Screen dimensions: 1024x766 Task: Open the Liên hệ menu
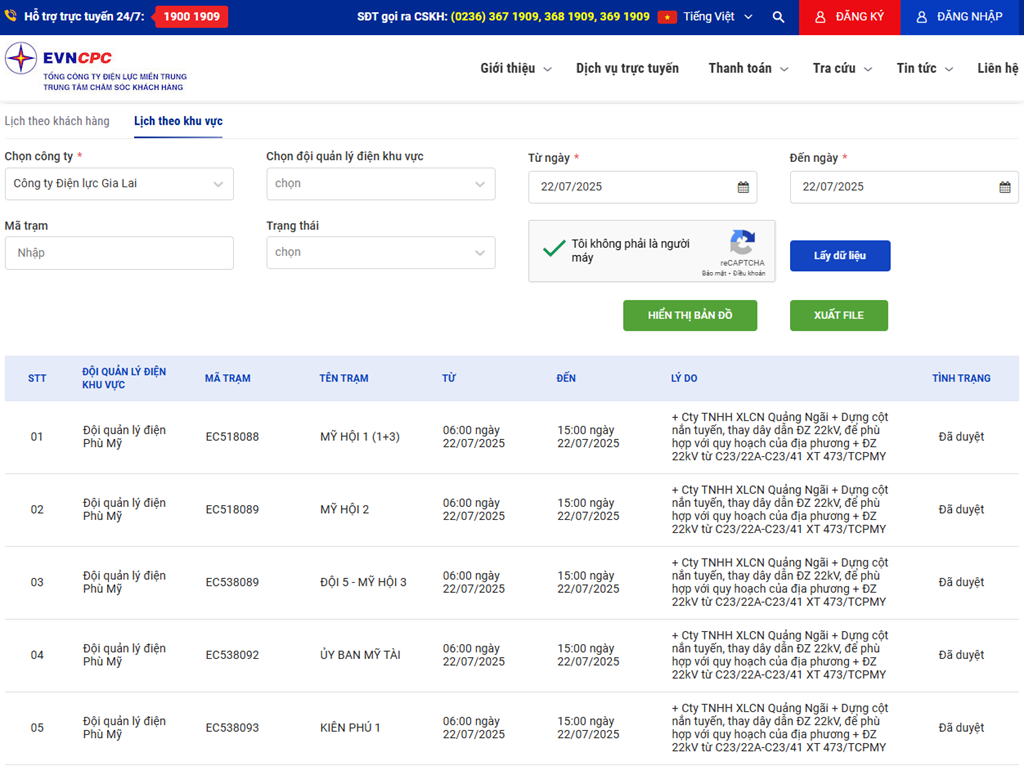[x=997, y=69]
